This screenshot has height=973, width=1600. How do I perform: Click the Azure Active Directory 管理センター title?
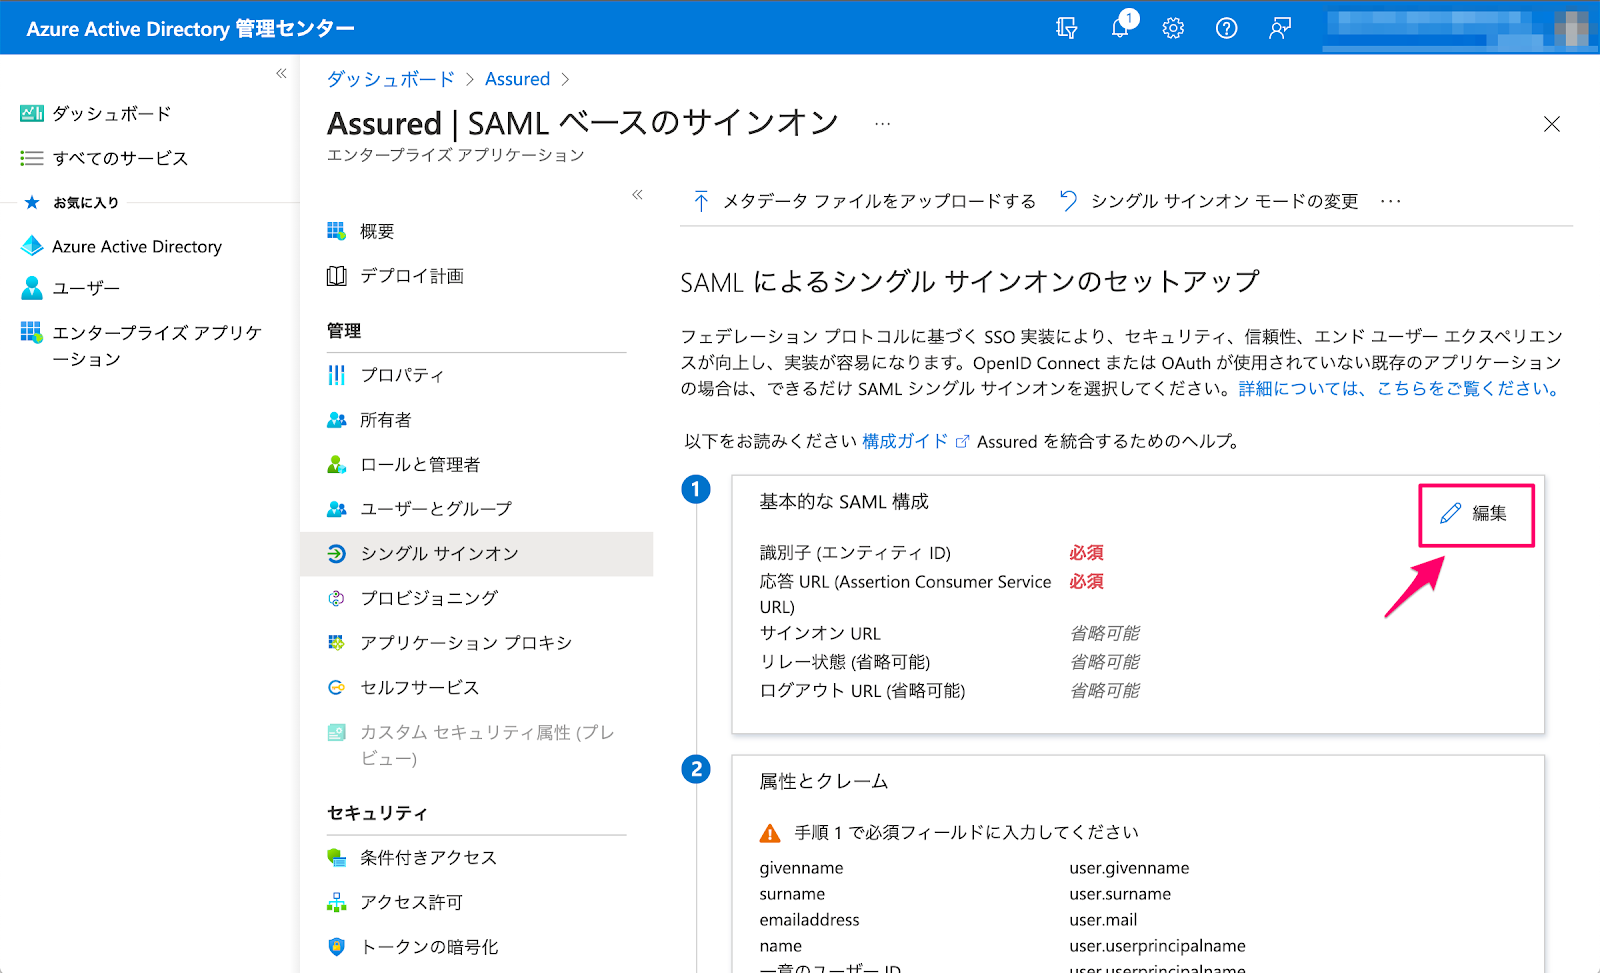coord(190,29)
